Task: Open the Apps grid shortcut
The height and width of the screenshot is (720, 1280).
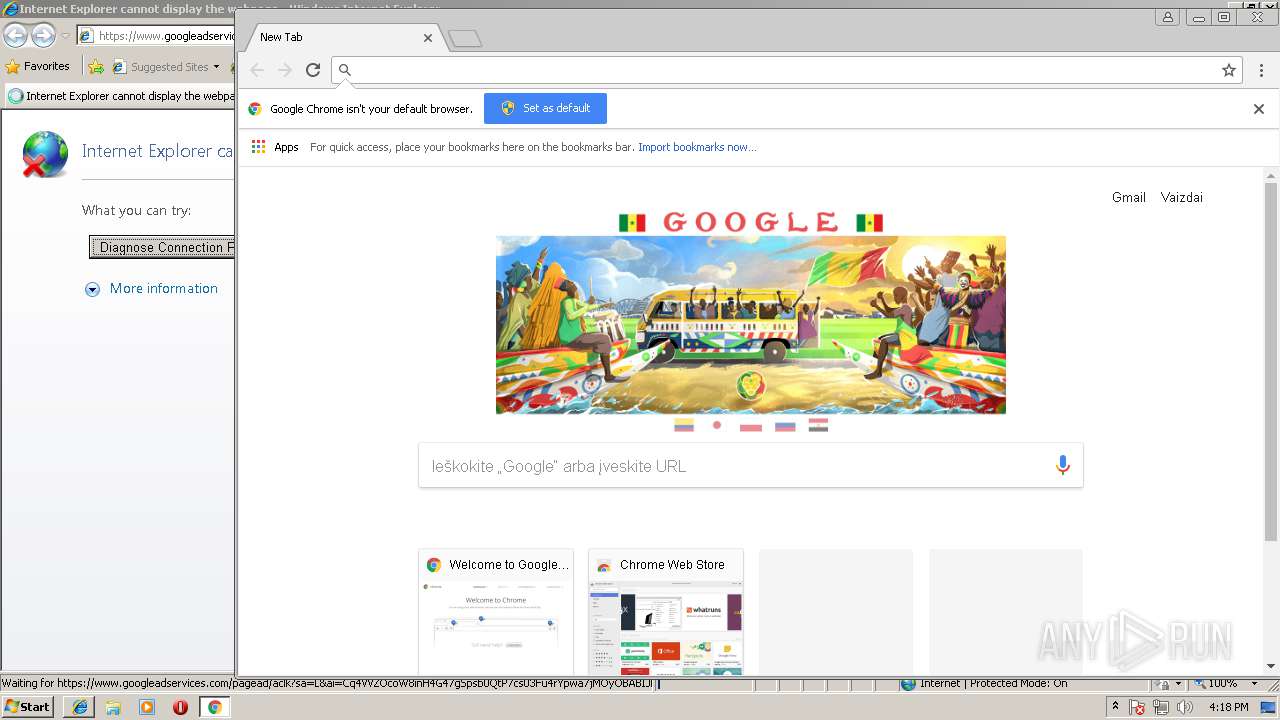Action: click(x=275, y=147)
